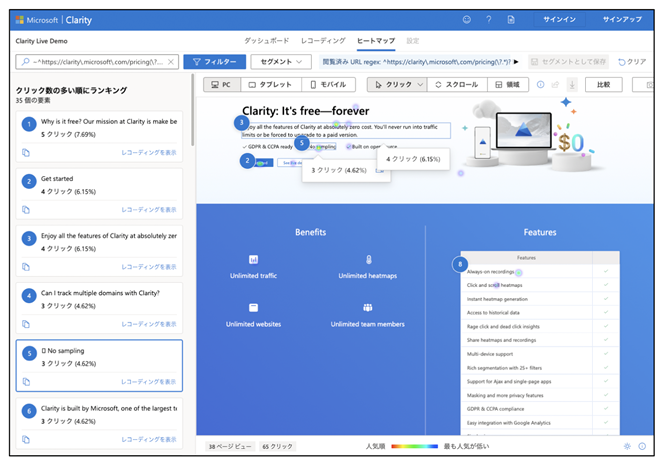Click the URL filter input field

click(97, 62)
